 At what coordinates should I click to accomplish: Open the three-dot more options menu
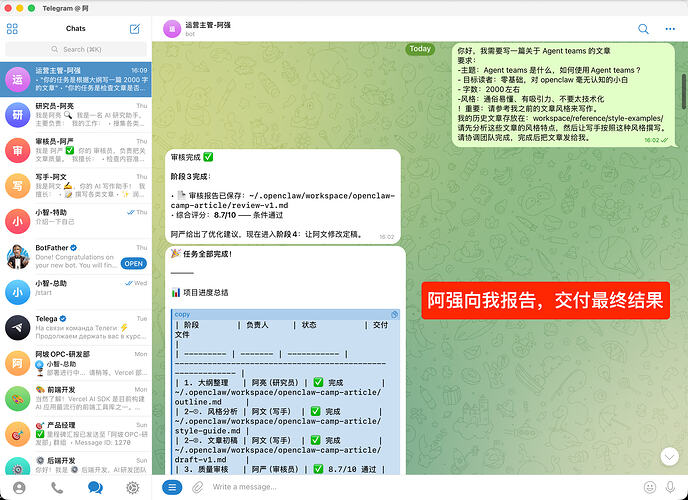coord(669,29)
